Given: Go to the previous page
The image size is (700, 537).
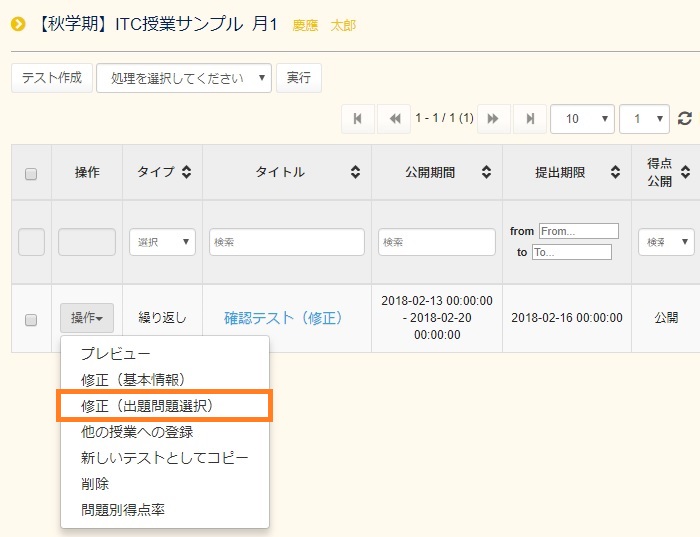Looking at the screenshot, I should (394, 119).
